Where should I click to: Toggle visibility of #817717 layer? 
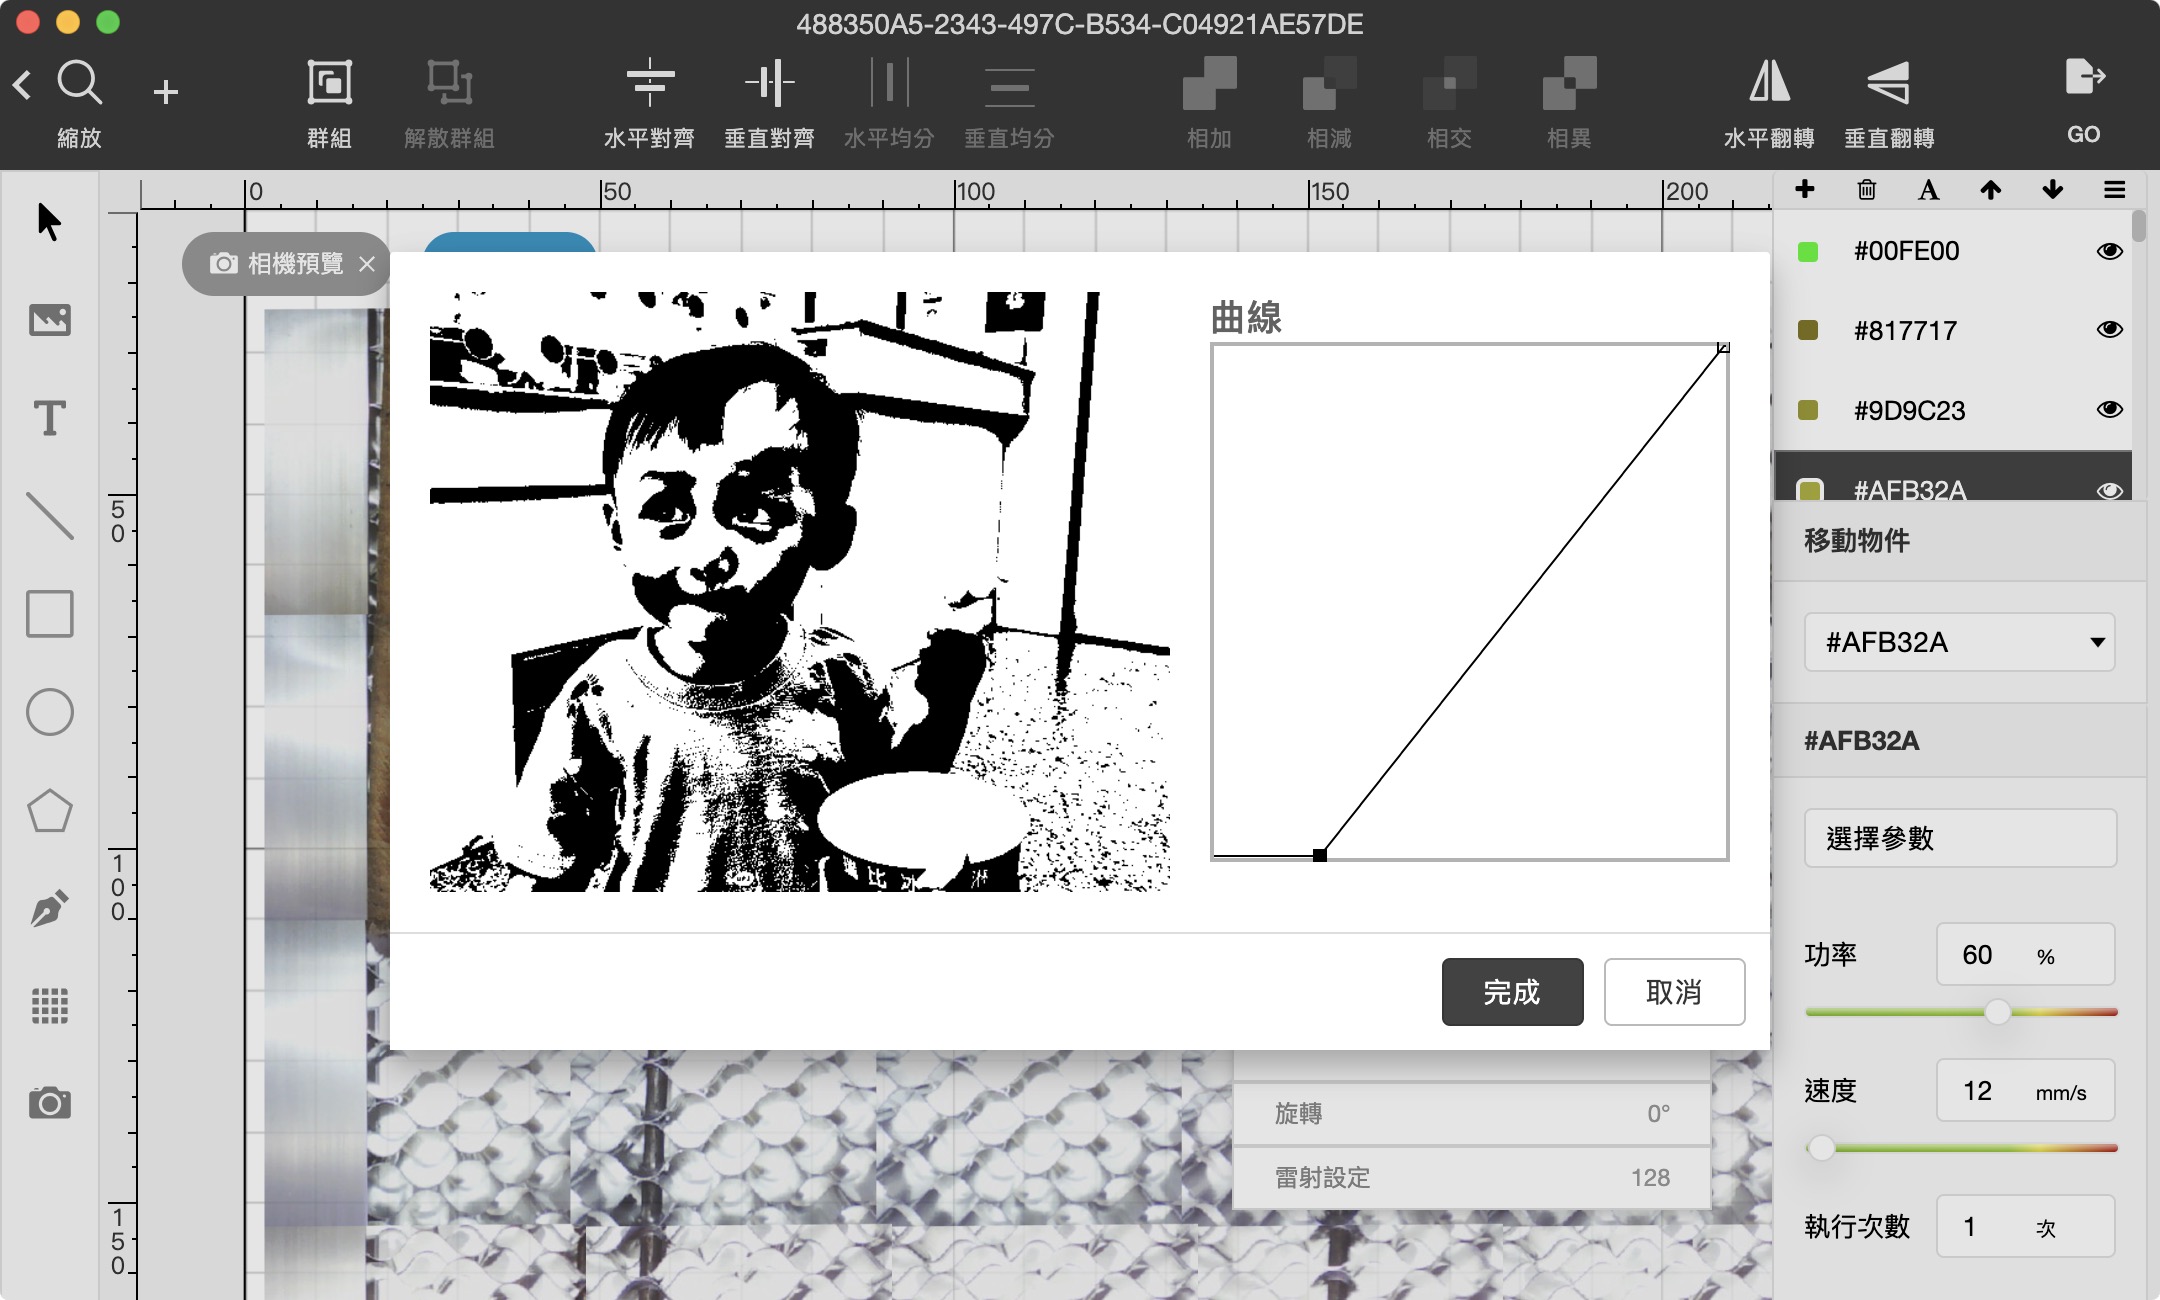click(x=2109, y=330)
